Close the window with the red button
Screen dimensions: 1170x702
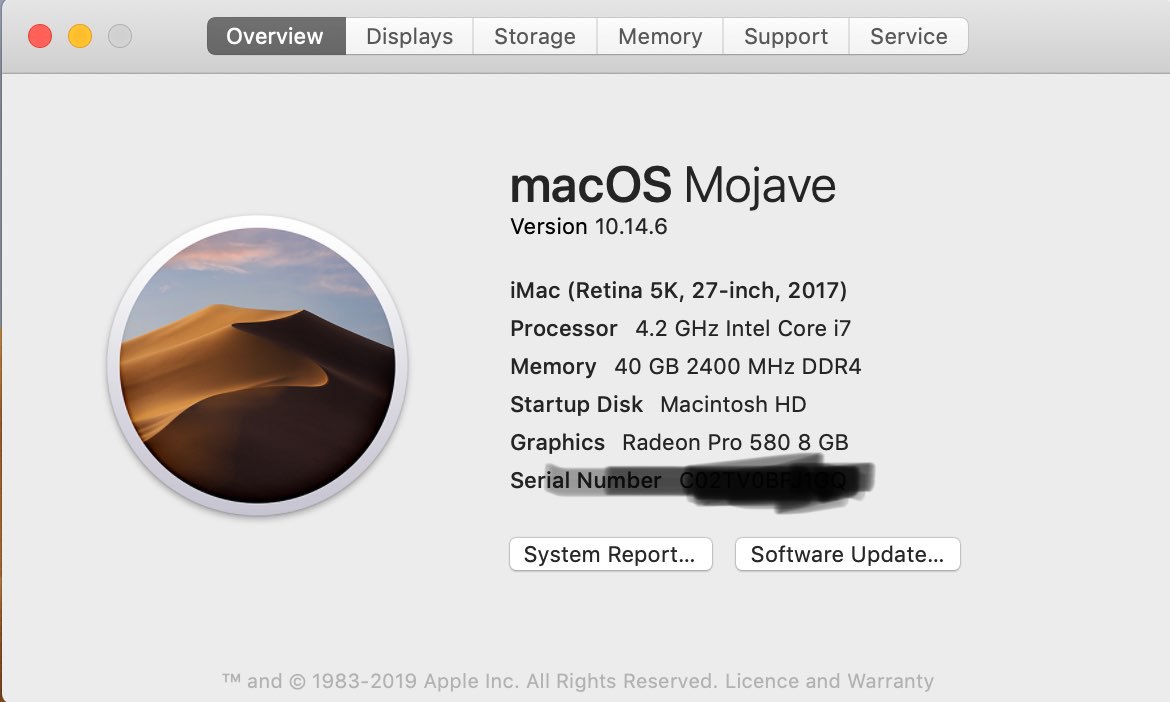40,36
